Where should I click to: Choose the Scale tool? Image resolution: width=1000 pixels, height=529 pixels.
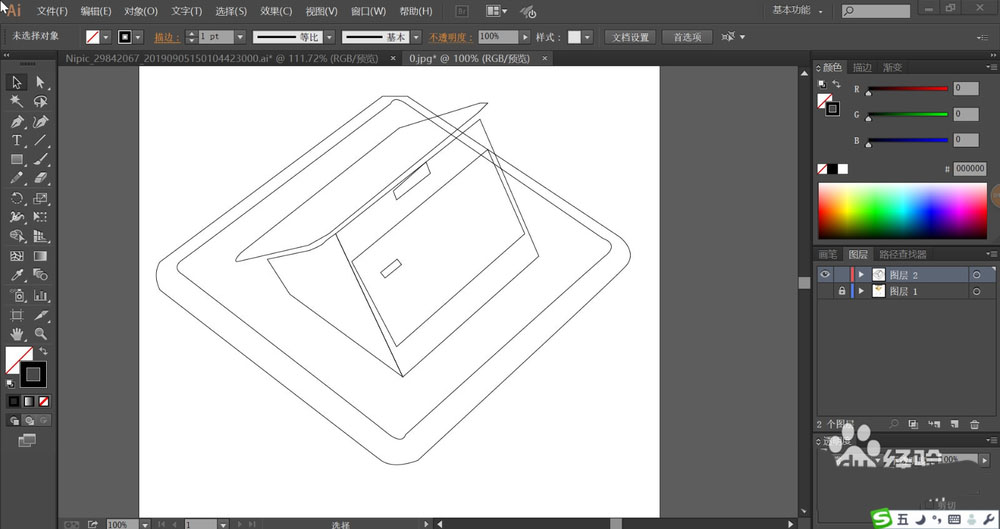(40, 198)
